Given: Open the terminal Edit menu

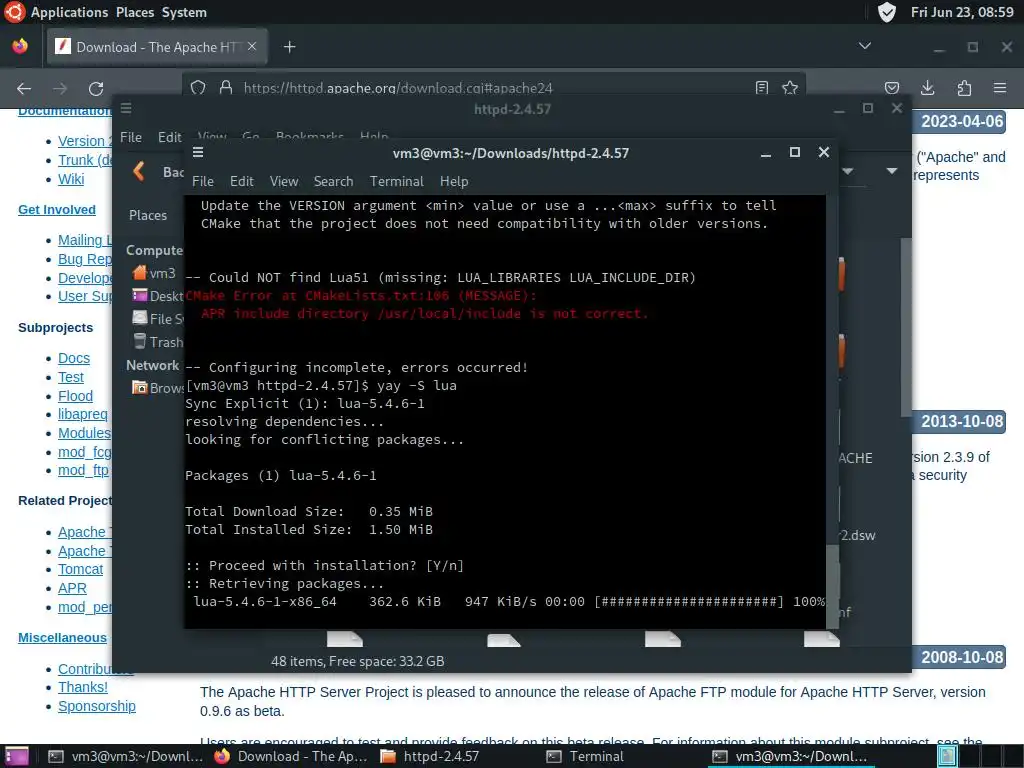Looking at the screenshot, I should [x=242, y=181].
